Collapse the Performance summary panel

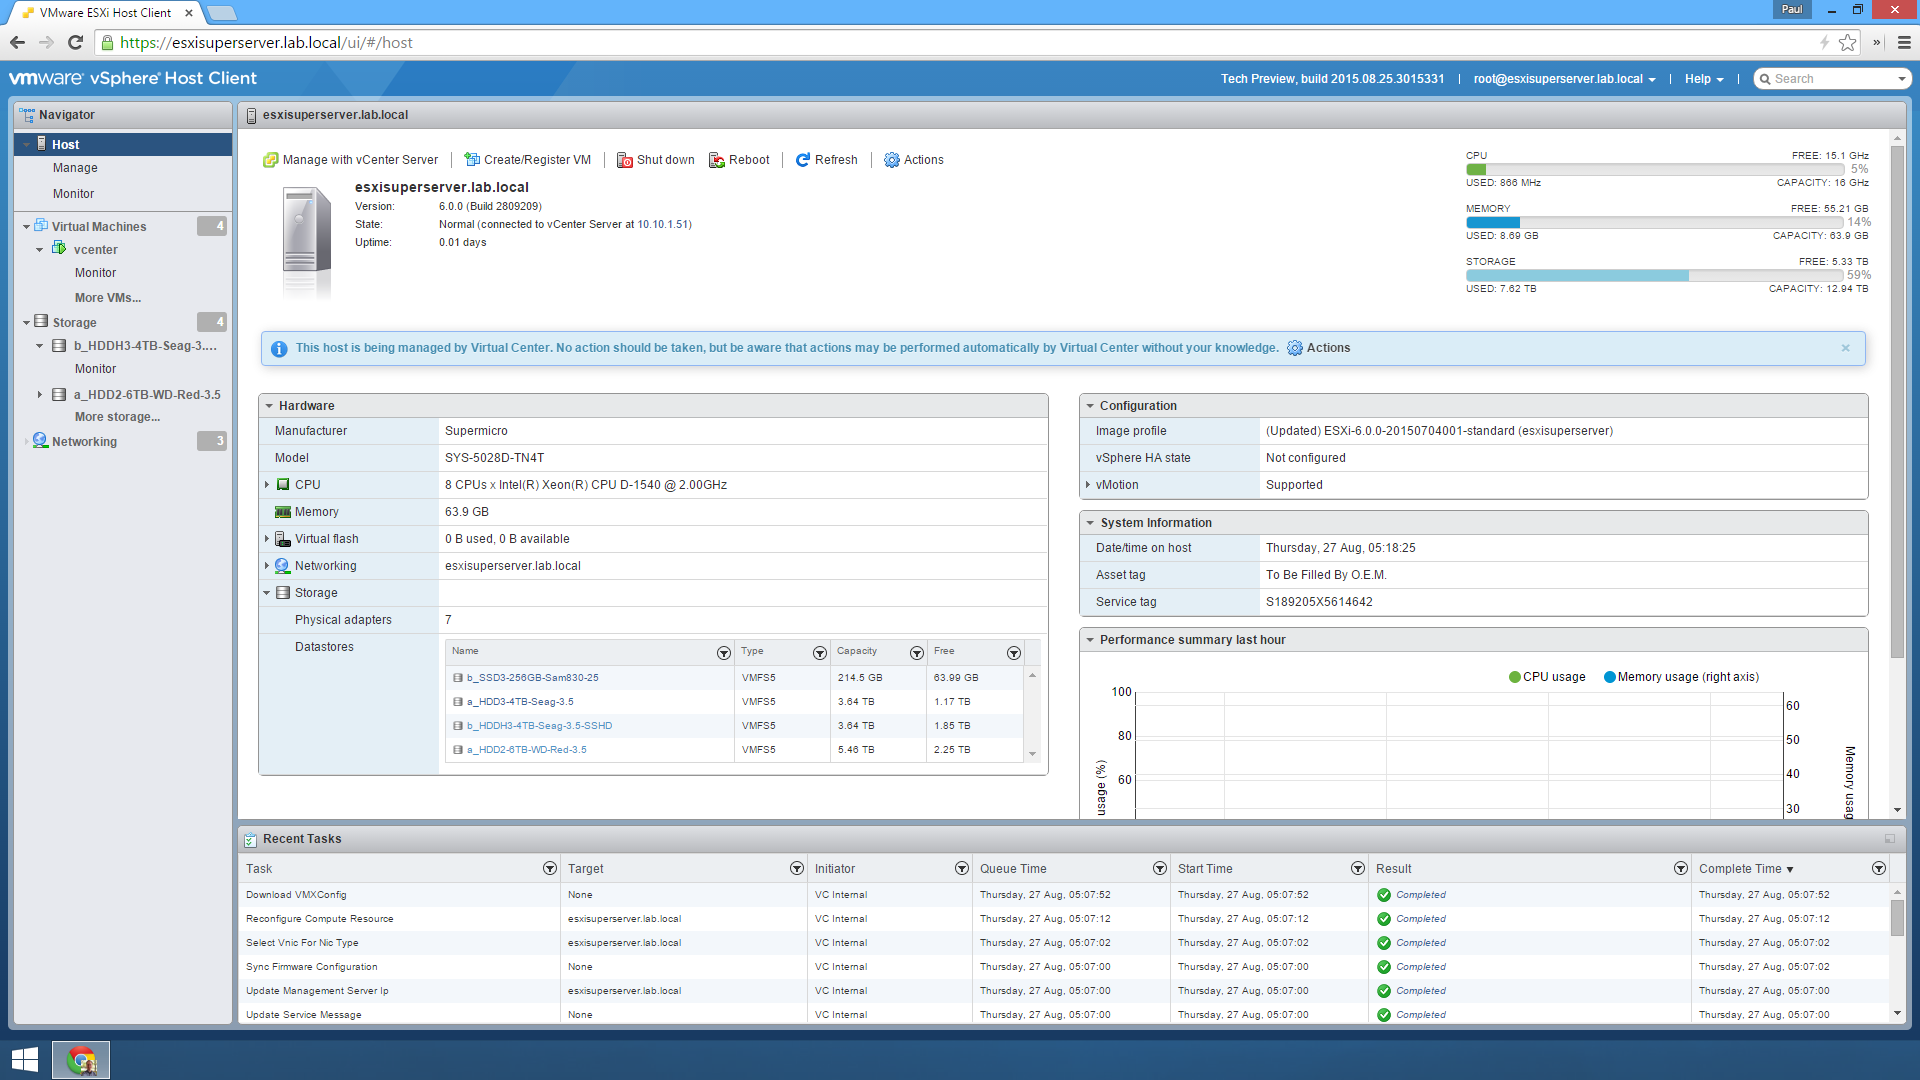point(1090,640)
